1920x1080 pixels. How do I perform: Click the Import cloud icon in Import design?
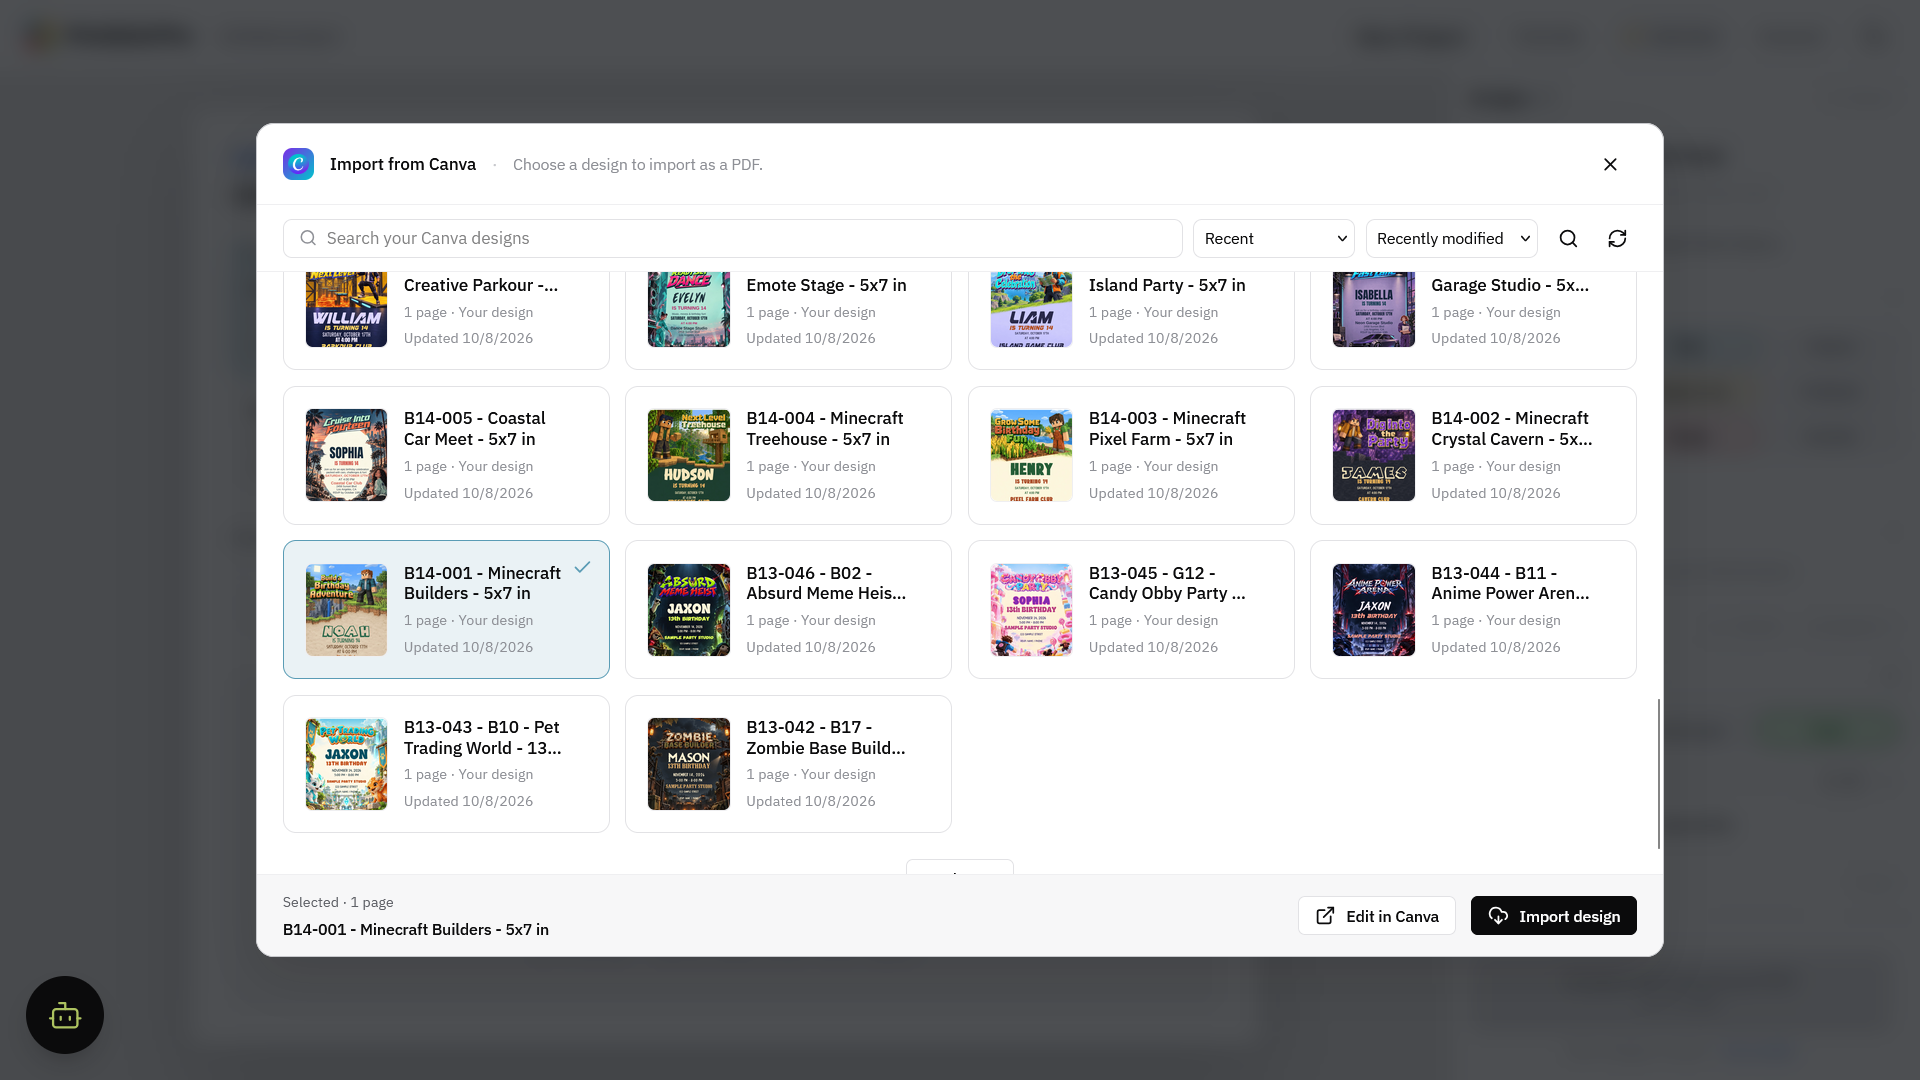1498,916
